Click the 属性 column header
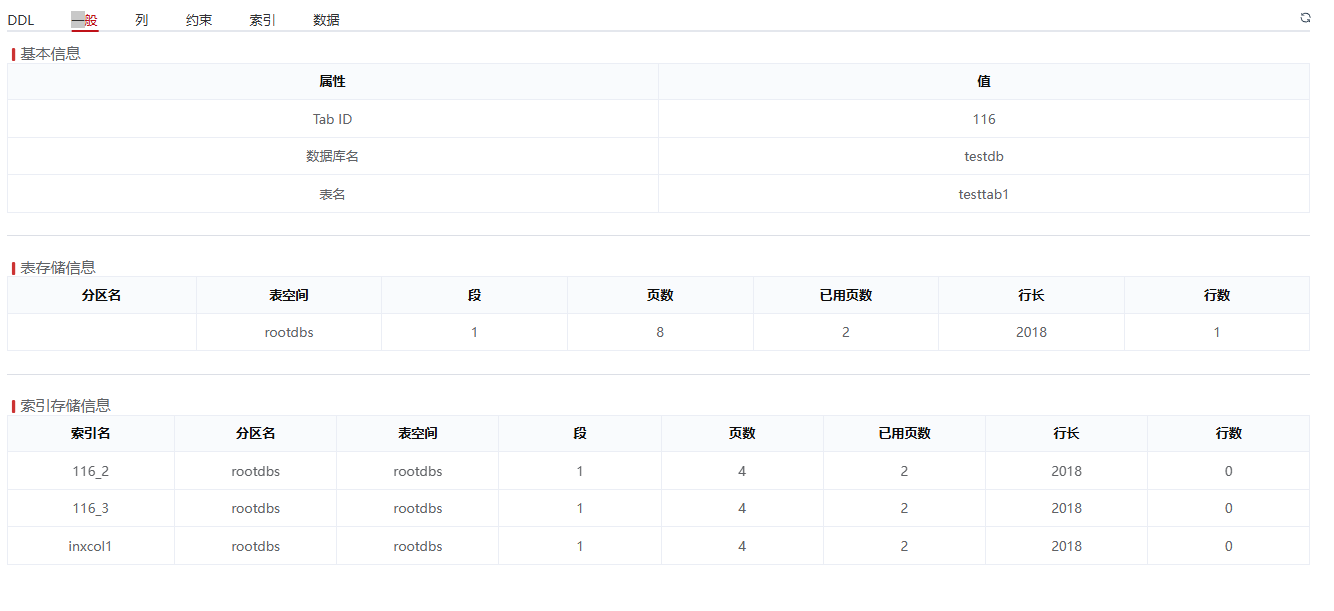This screenshot has height=611, width=1334. [x=332, y=82]
